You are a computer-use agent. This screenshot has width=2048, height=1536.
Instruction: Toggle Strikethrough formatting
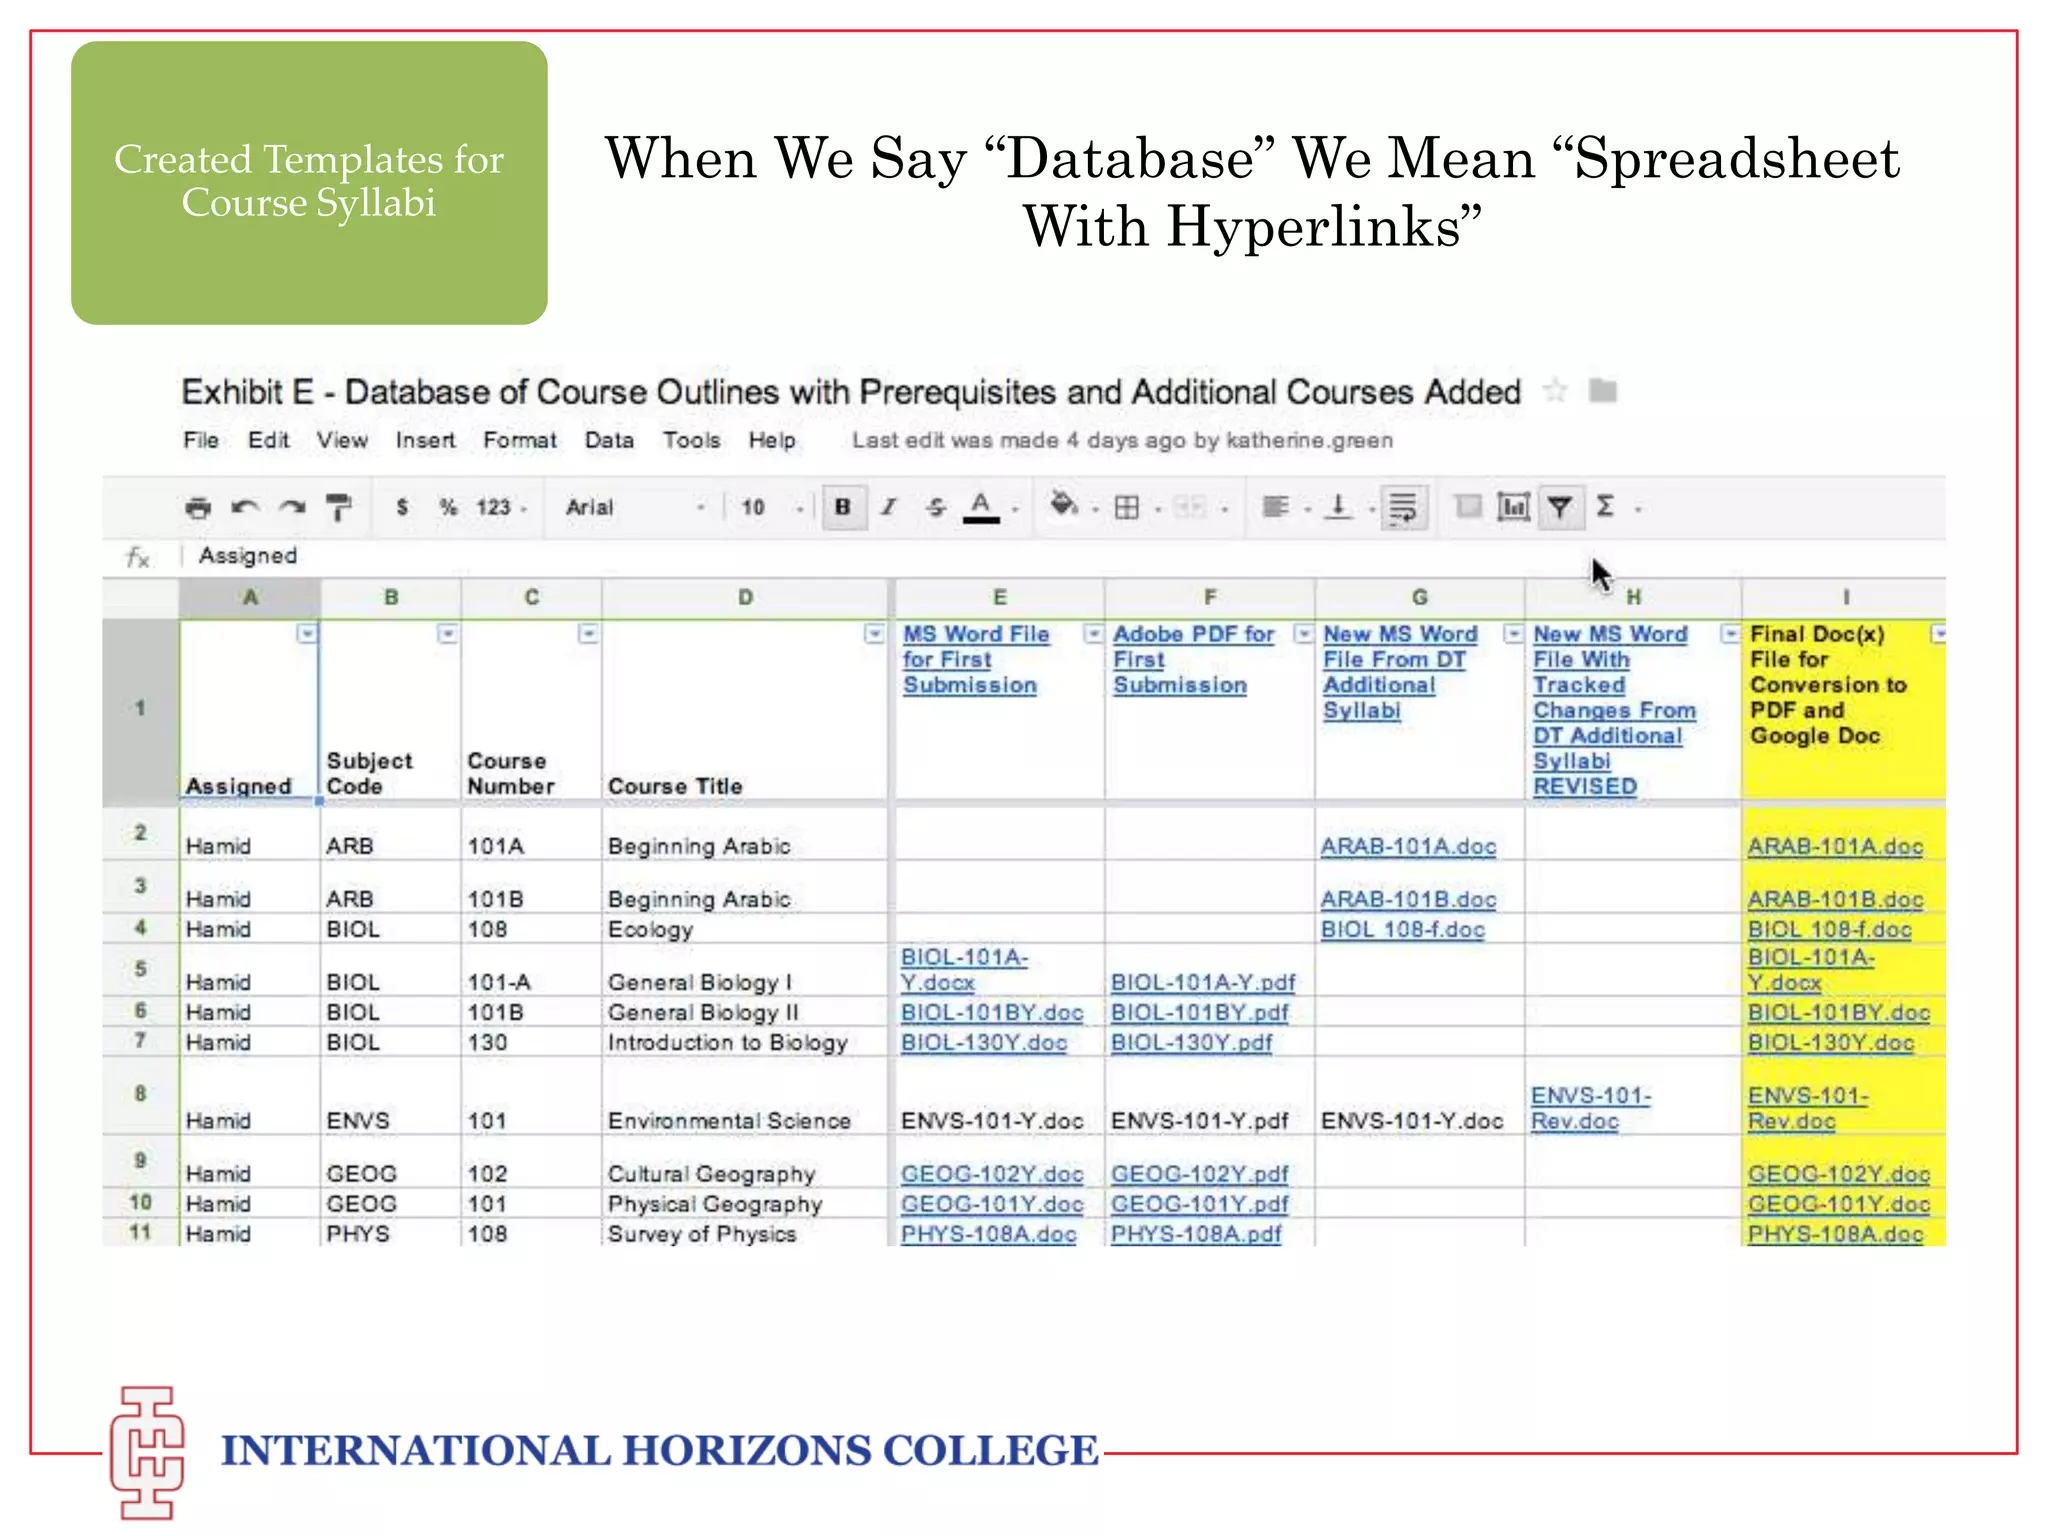pyautogui.click(x=935, y=507)
